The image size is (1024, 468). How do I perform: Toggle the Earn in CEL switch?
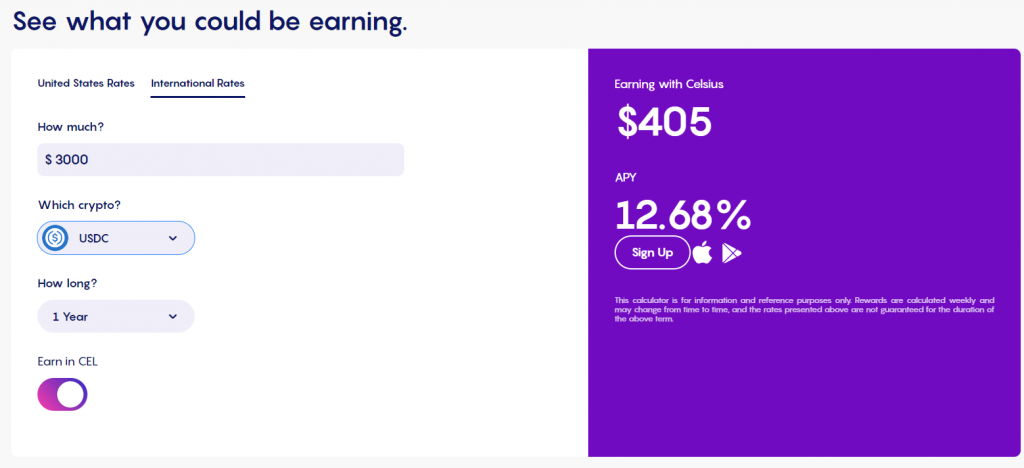tap(62, 394)
